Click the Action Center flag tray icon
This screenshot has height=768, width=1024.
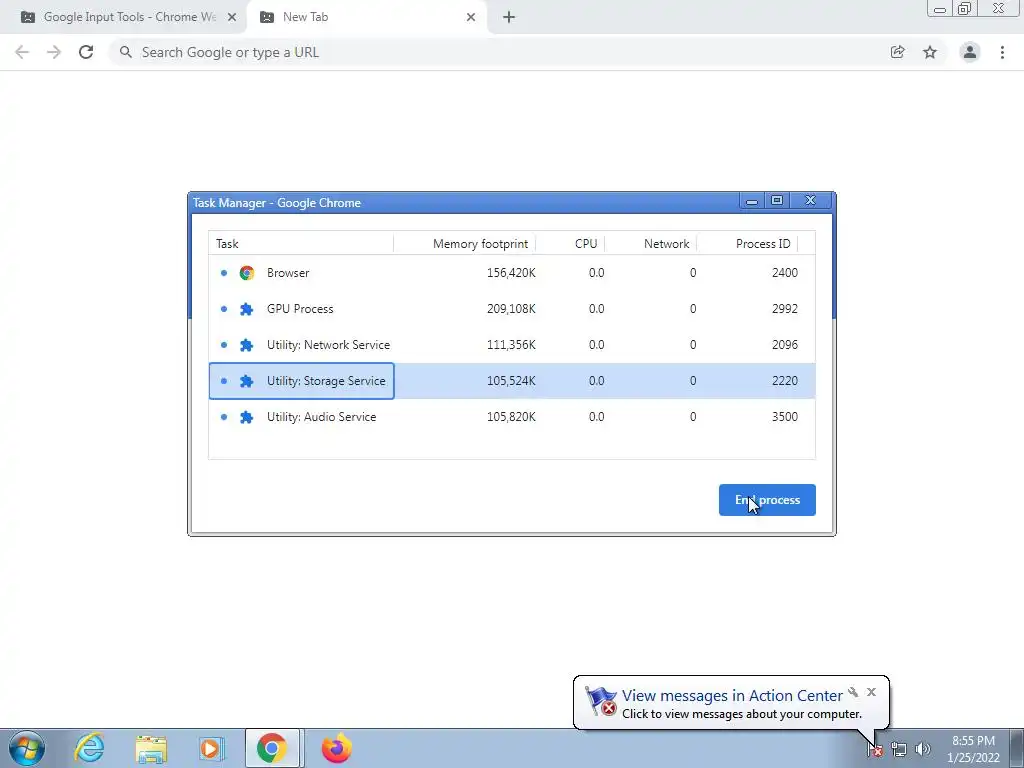click(x=875, y=750)
